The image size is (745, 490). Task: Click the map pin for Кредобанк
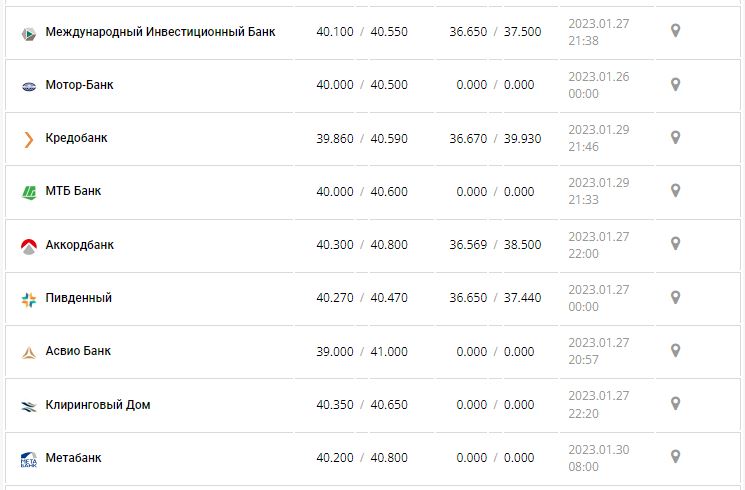tap(675, 138)
